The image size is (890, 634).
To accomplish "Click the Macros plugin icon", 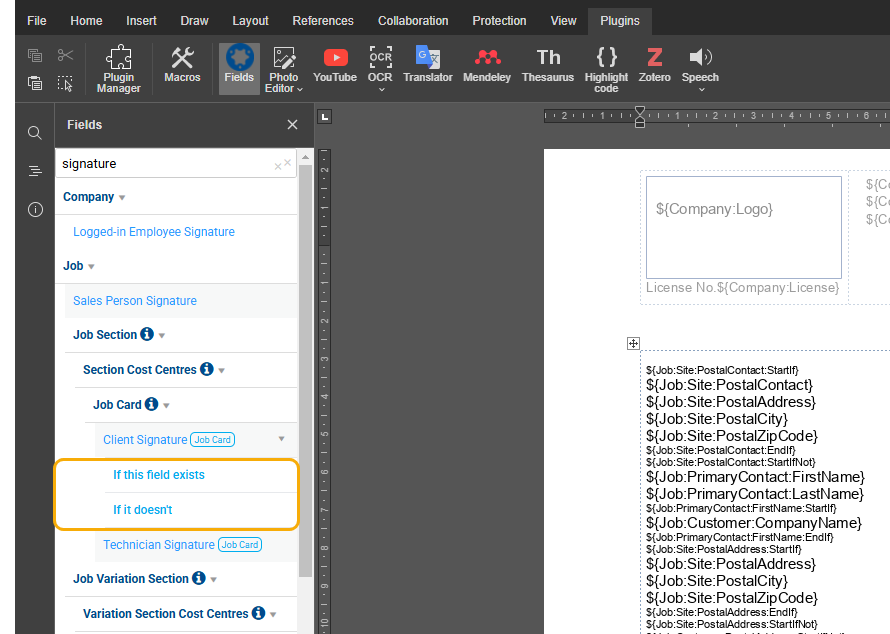I will 182,65.
